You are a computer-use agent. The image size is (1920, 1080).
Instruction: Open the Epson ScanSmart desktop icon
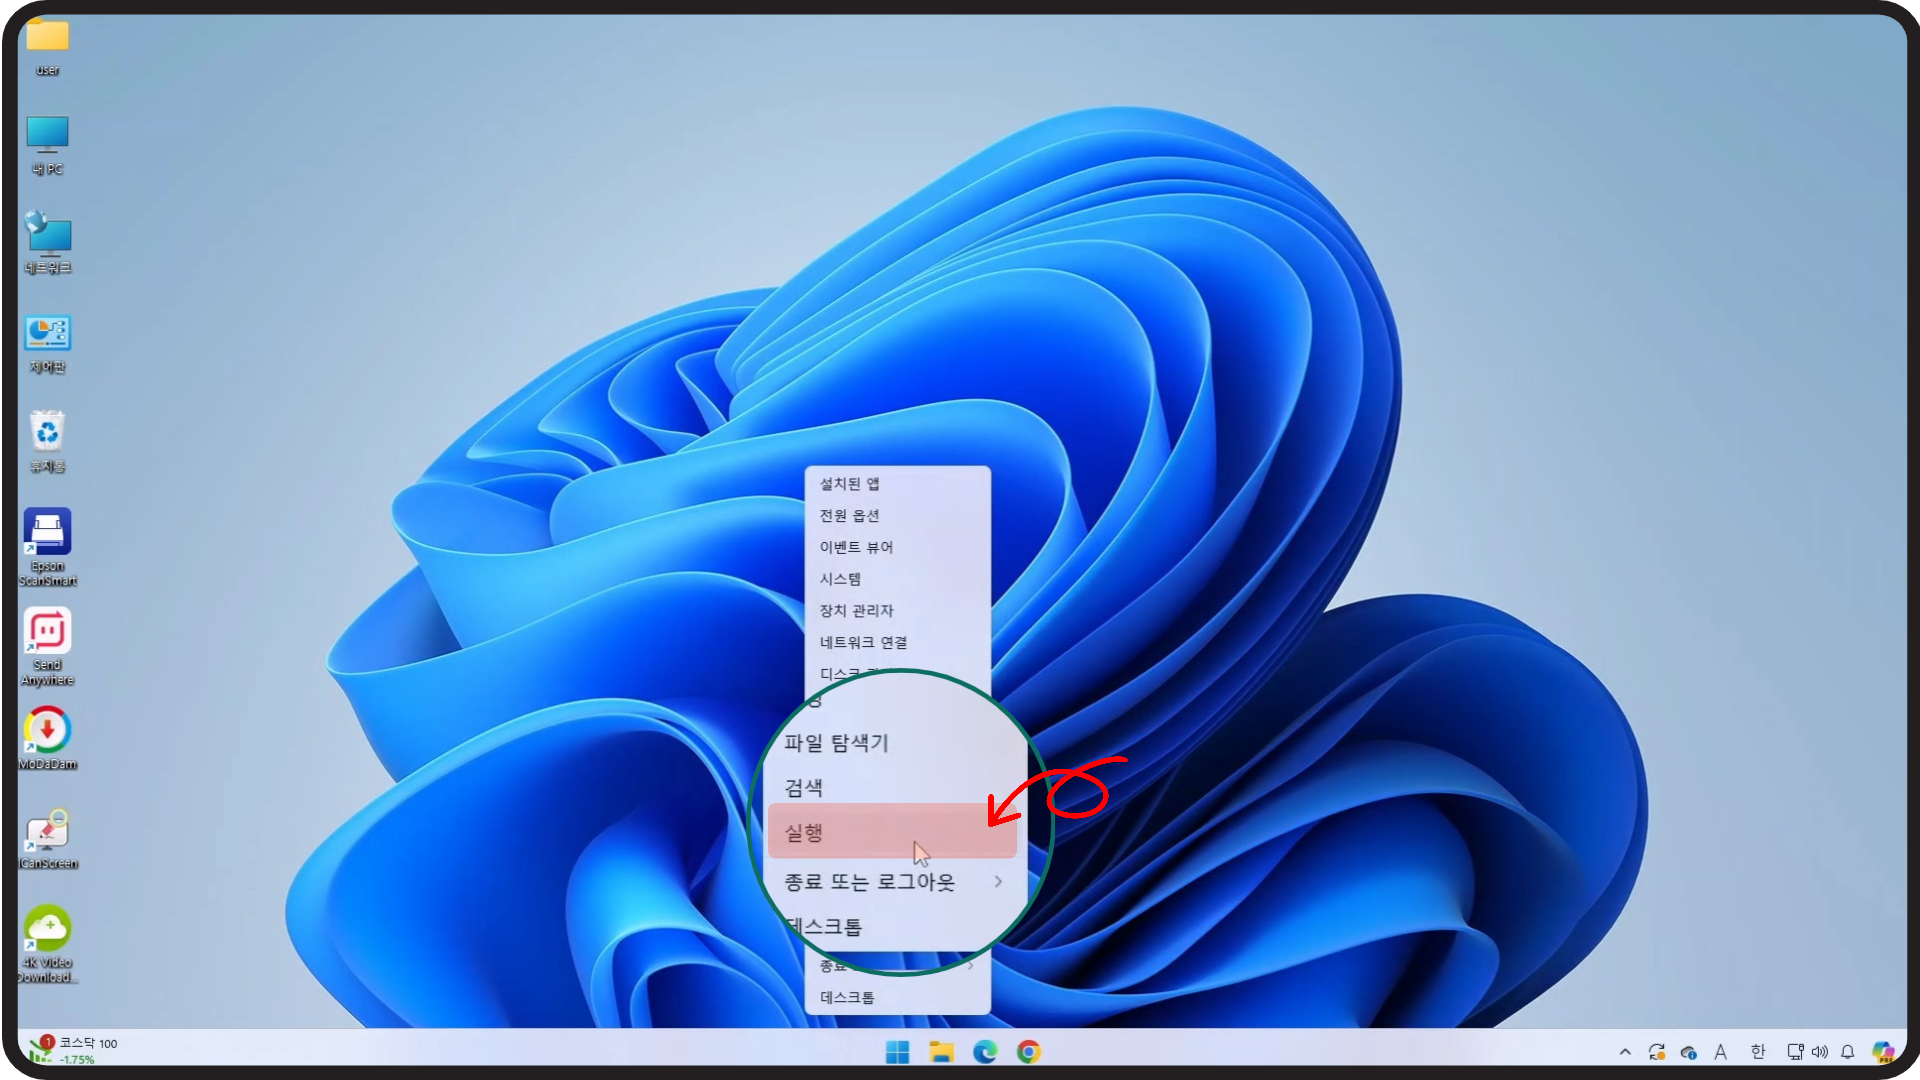[47, 533]
